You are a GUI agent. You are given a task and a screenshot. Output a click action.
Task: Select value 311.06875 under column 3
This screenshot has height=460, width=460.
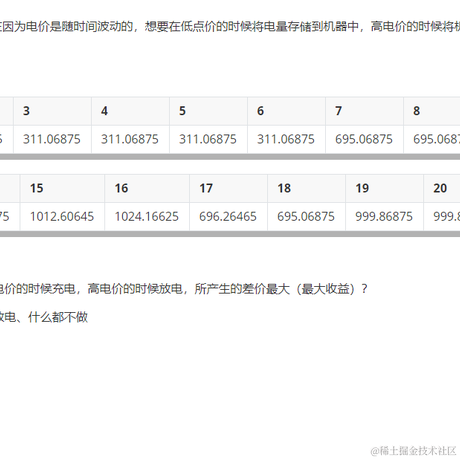click(52, 139)
